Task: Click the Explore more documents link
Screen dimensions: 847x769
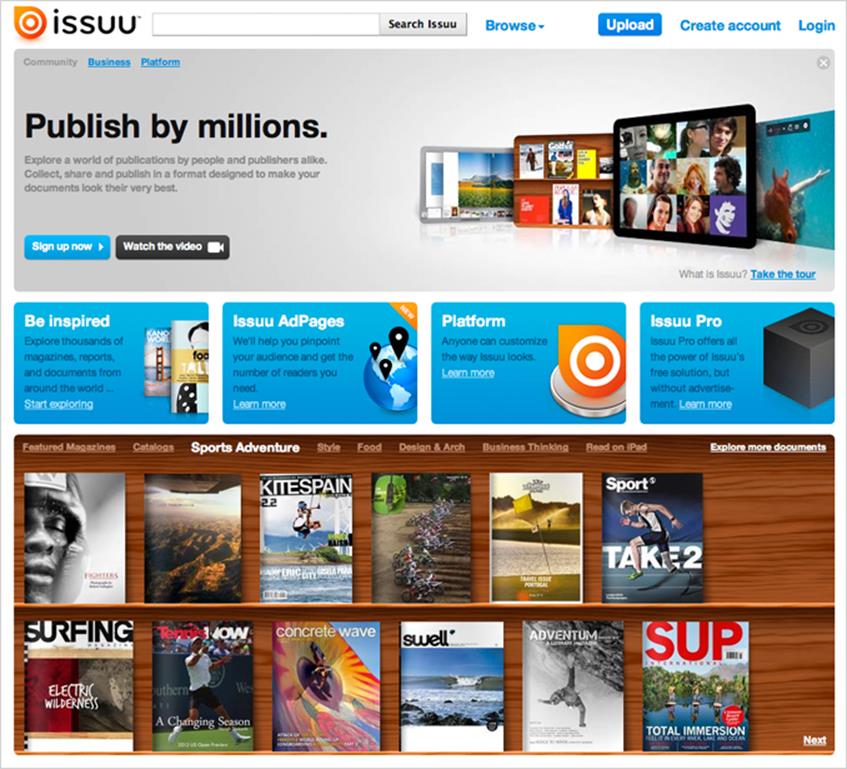Action: 768,447
